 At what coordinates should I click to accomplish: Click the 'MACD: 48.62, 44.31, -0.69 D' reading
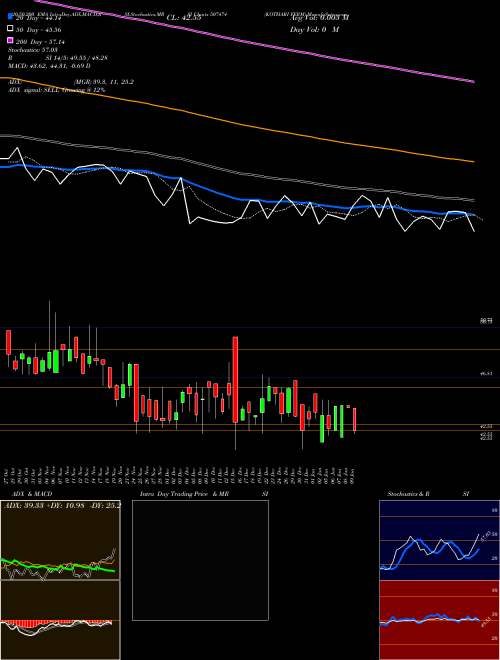tap(49, 66)
